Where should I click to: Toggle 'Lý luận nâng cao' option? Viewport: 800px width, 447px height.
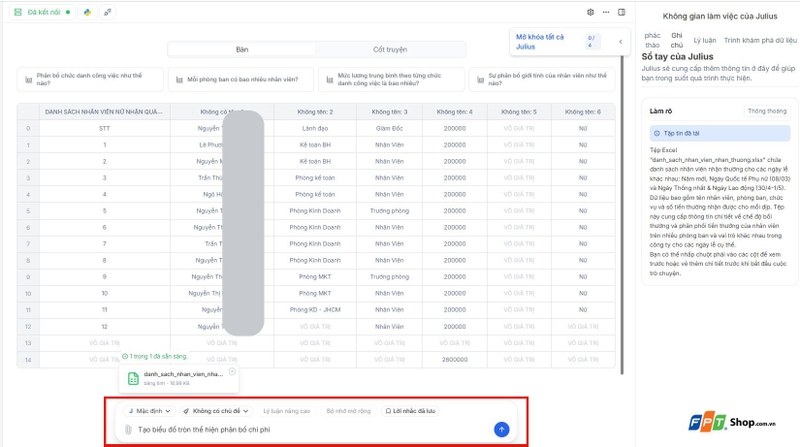click(286, 411)
